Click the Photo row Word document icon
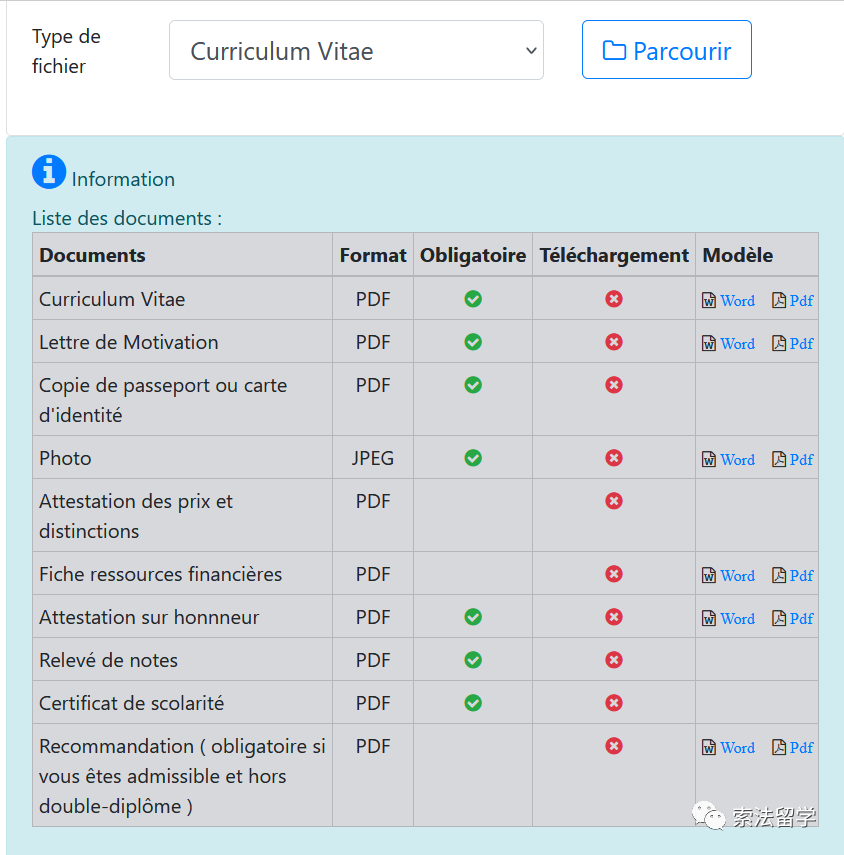This screenshot has height=855, width=844. pyautogui.click(x=709, y=460)
